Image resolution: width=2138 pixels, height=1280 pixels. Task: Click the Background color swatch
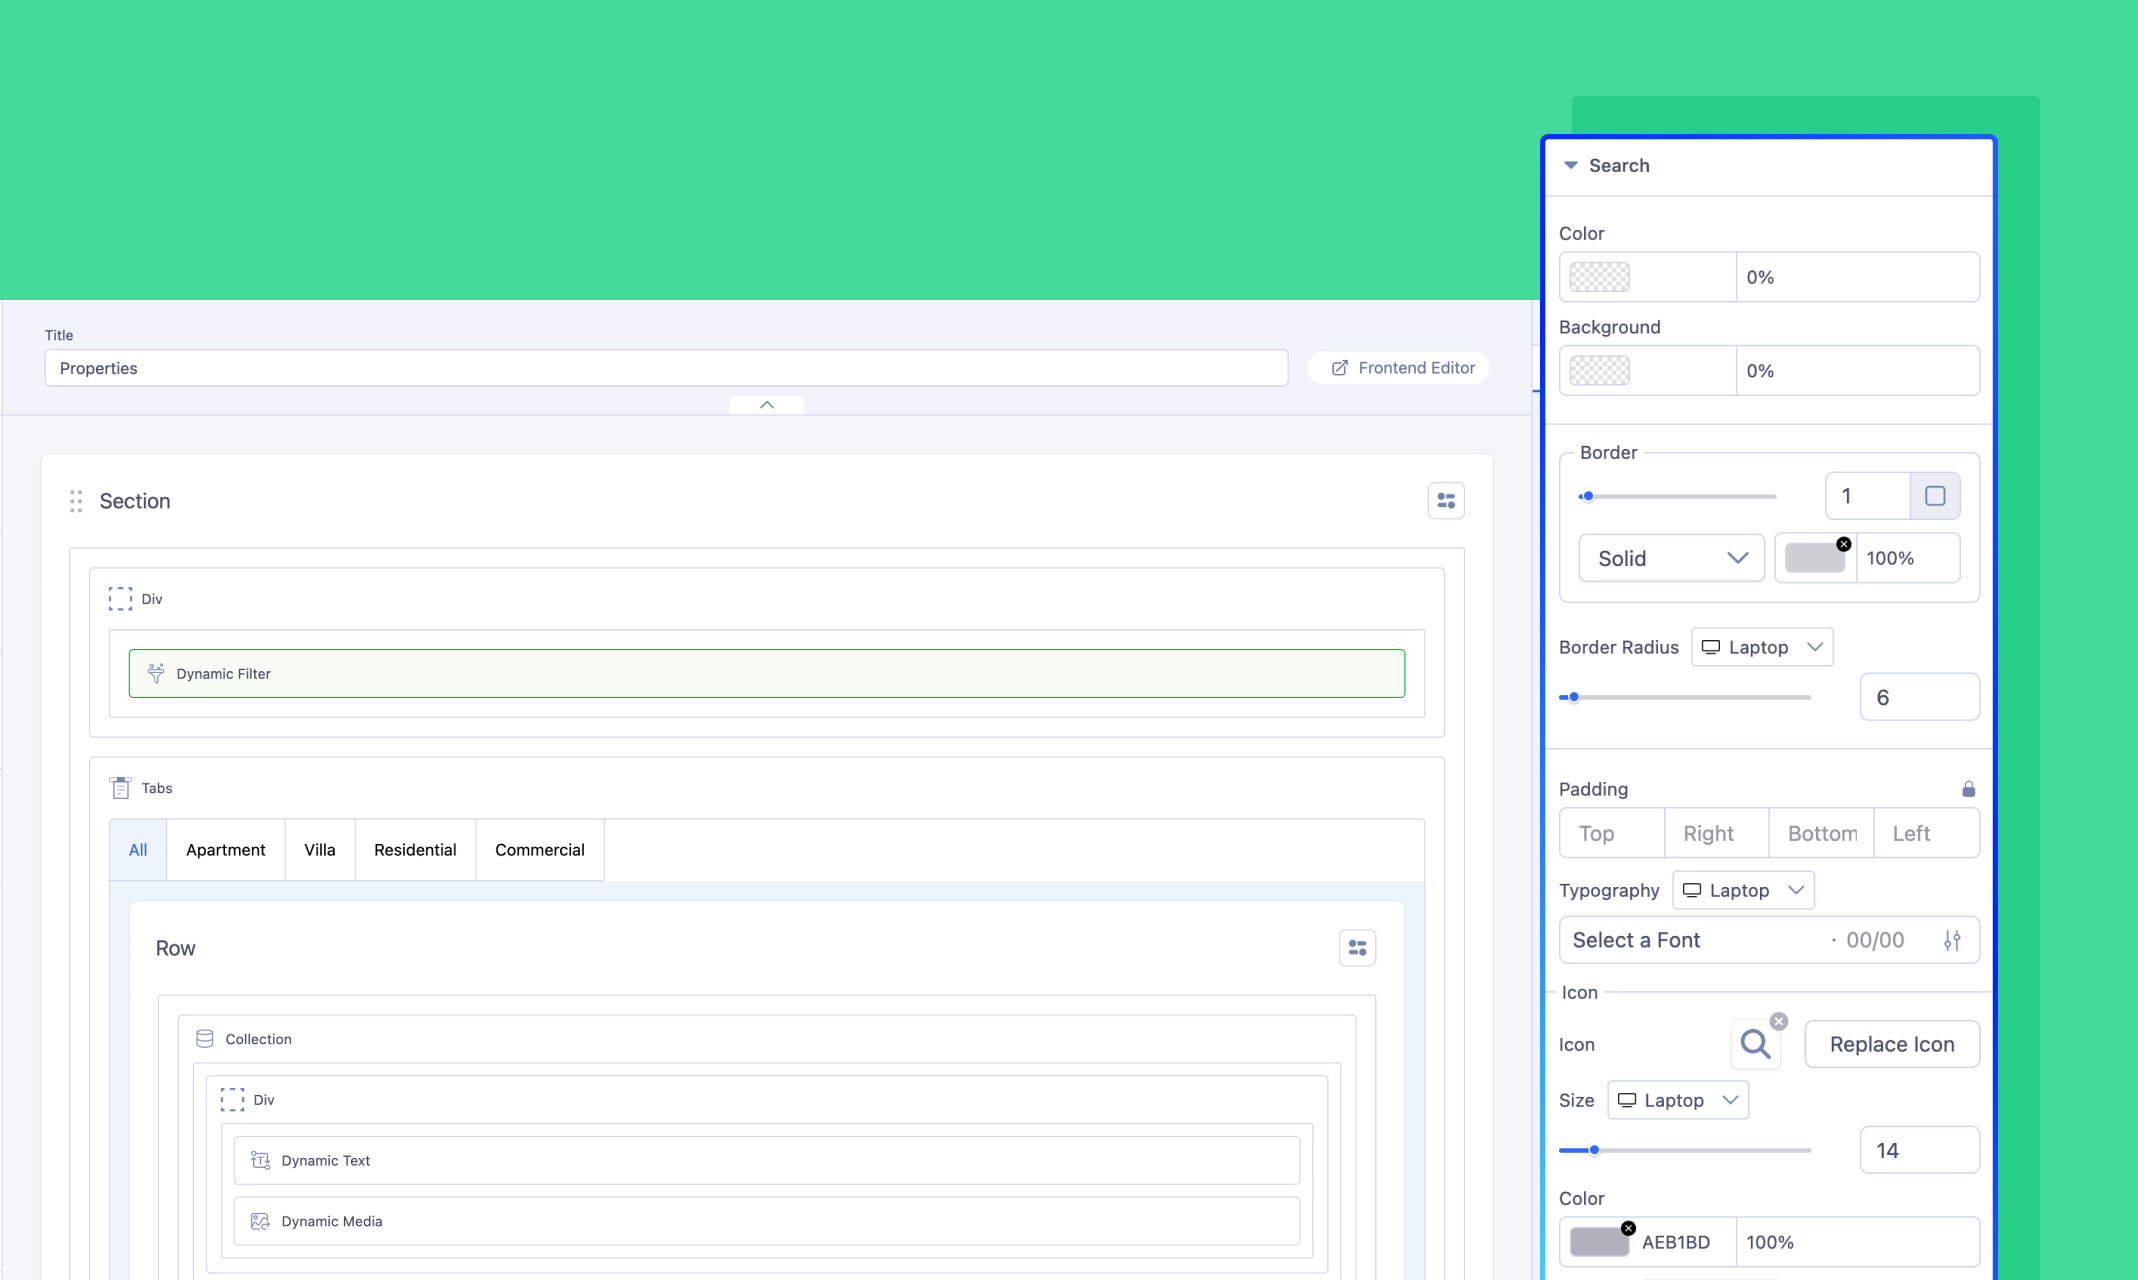click(x=1599, y=371)
